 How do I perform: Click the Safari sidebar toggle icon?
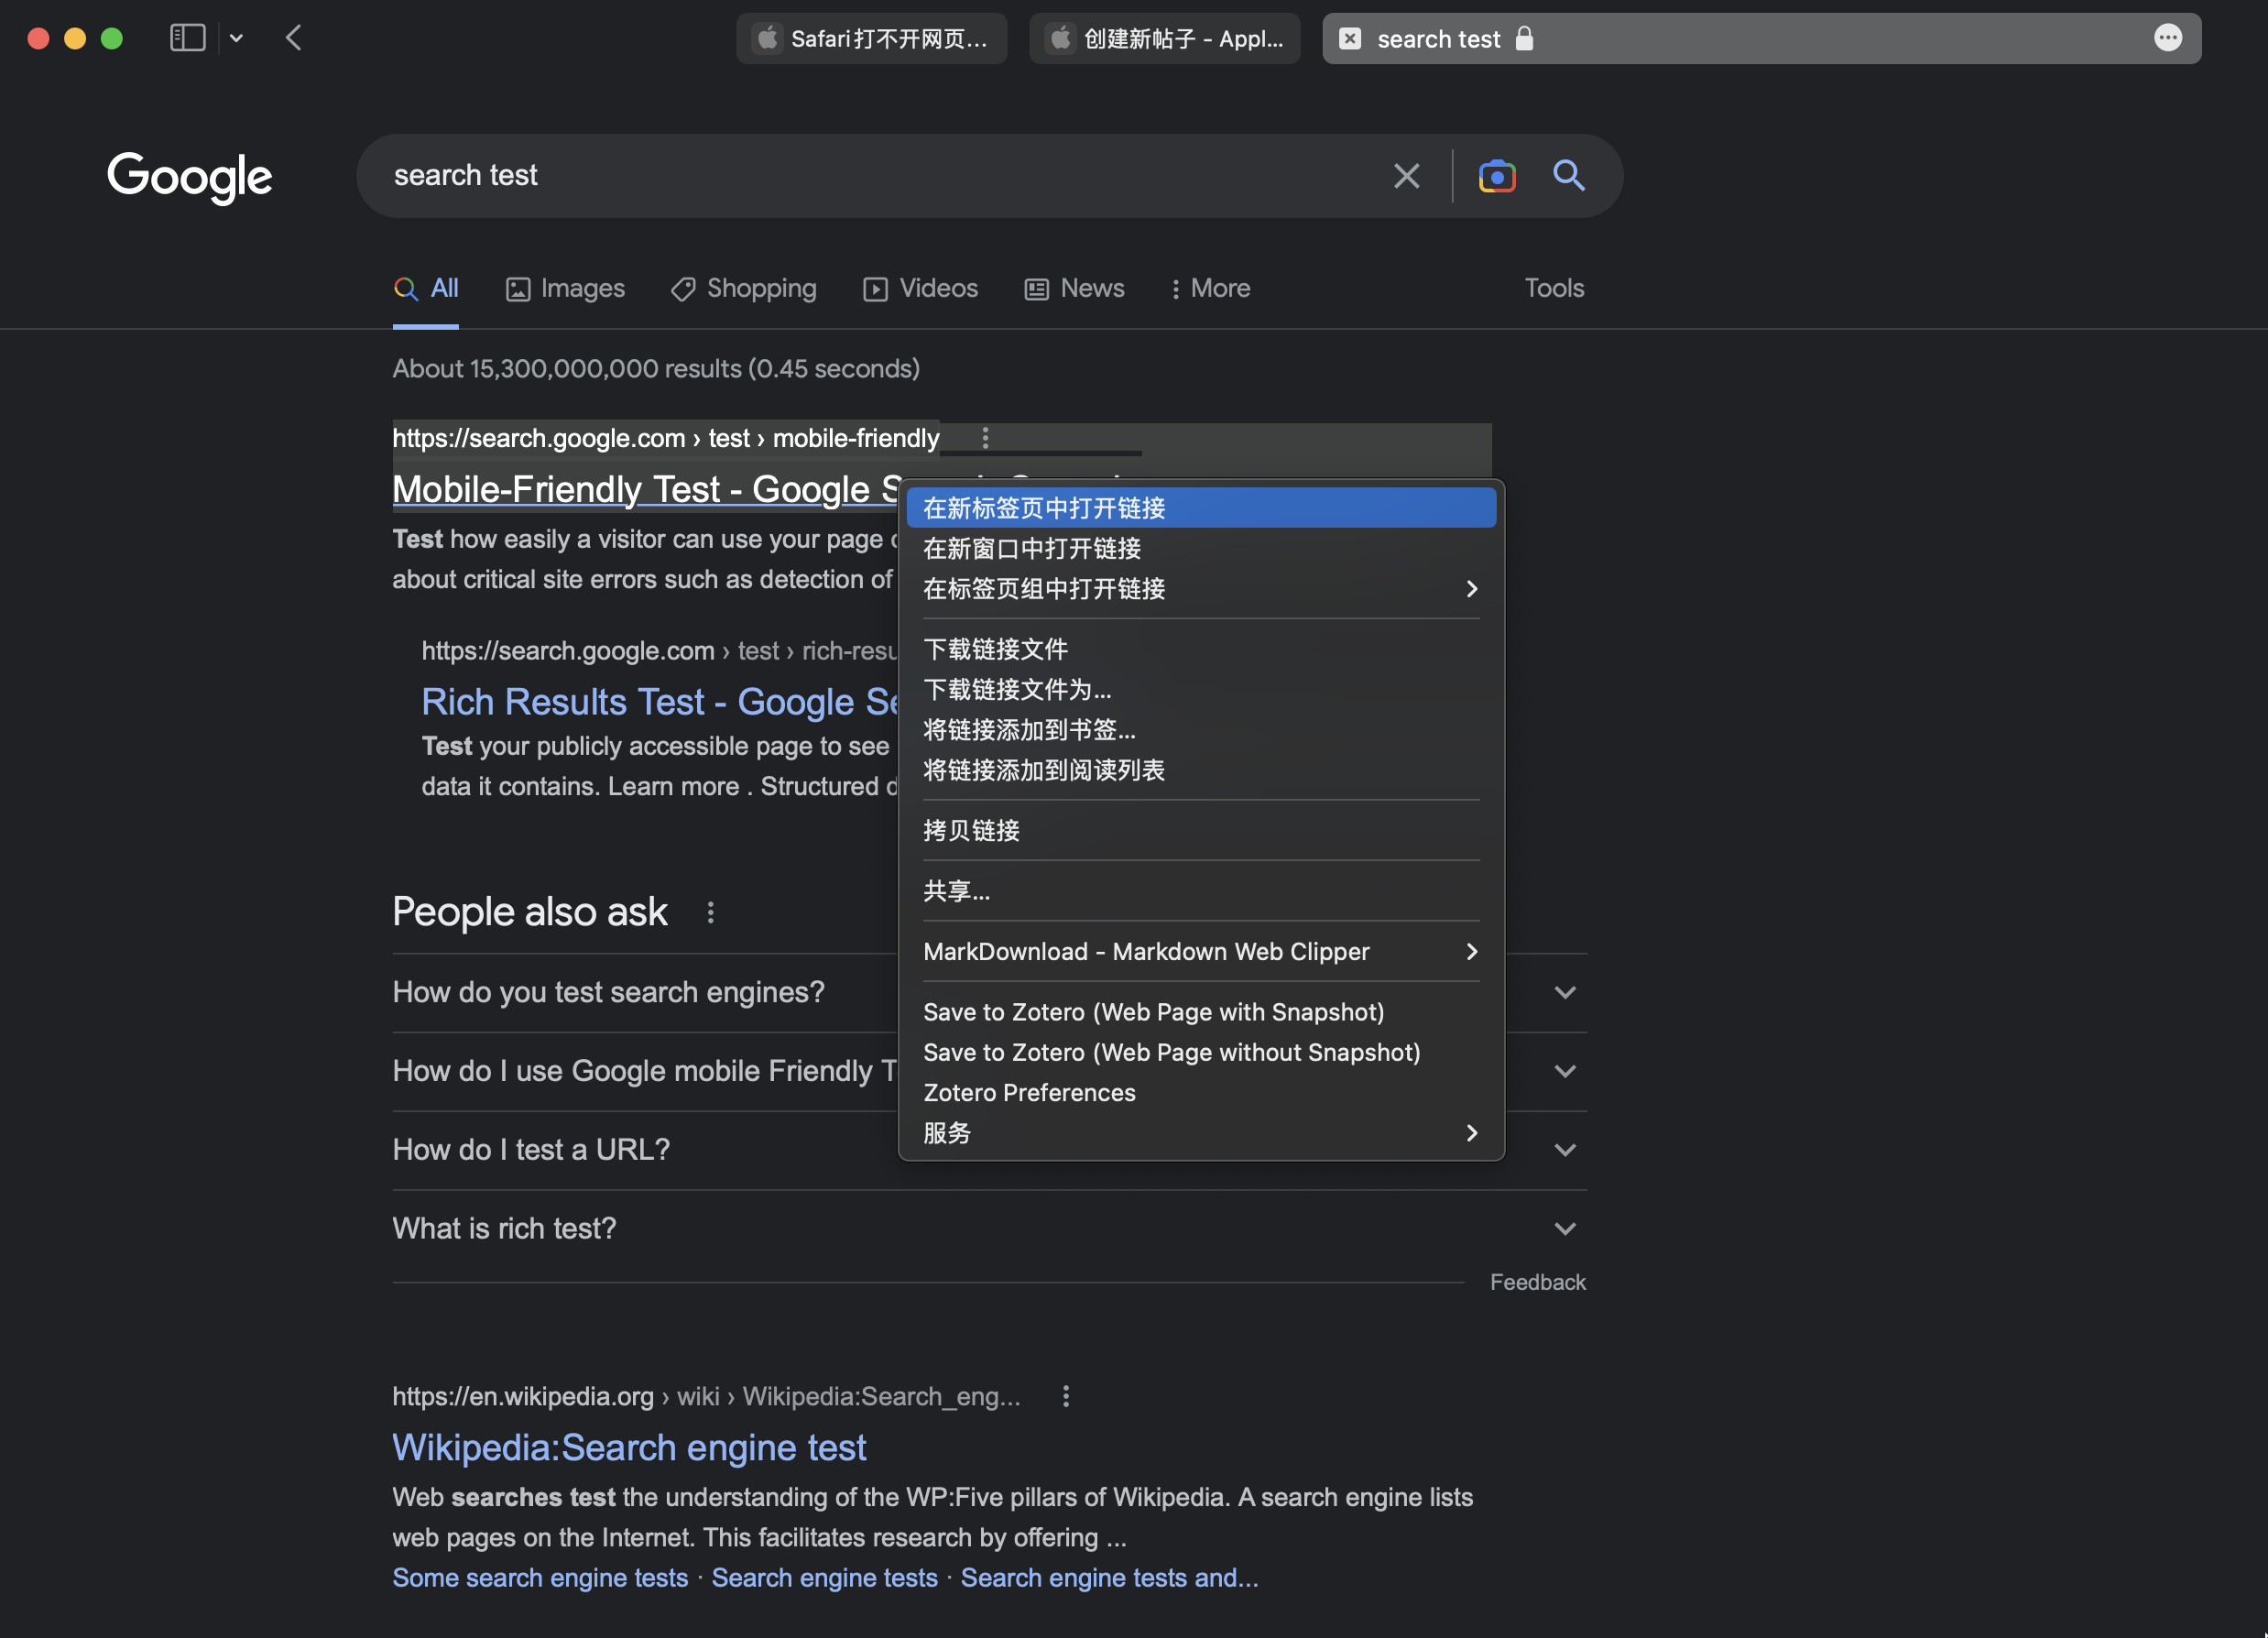click(187, 38)
